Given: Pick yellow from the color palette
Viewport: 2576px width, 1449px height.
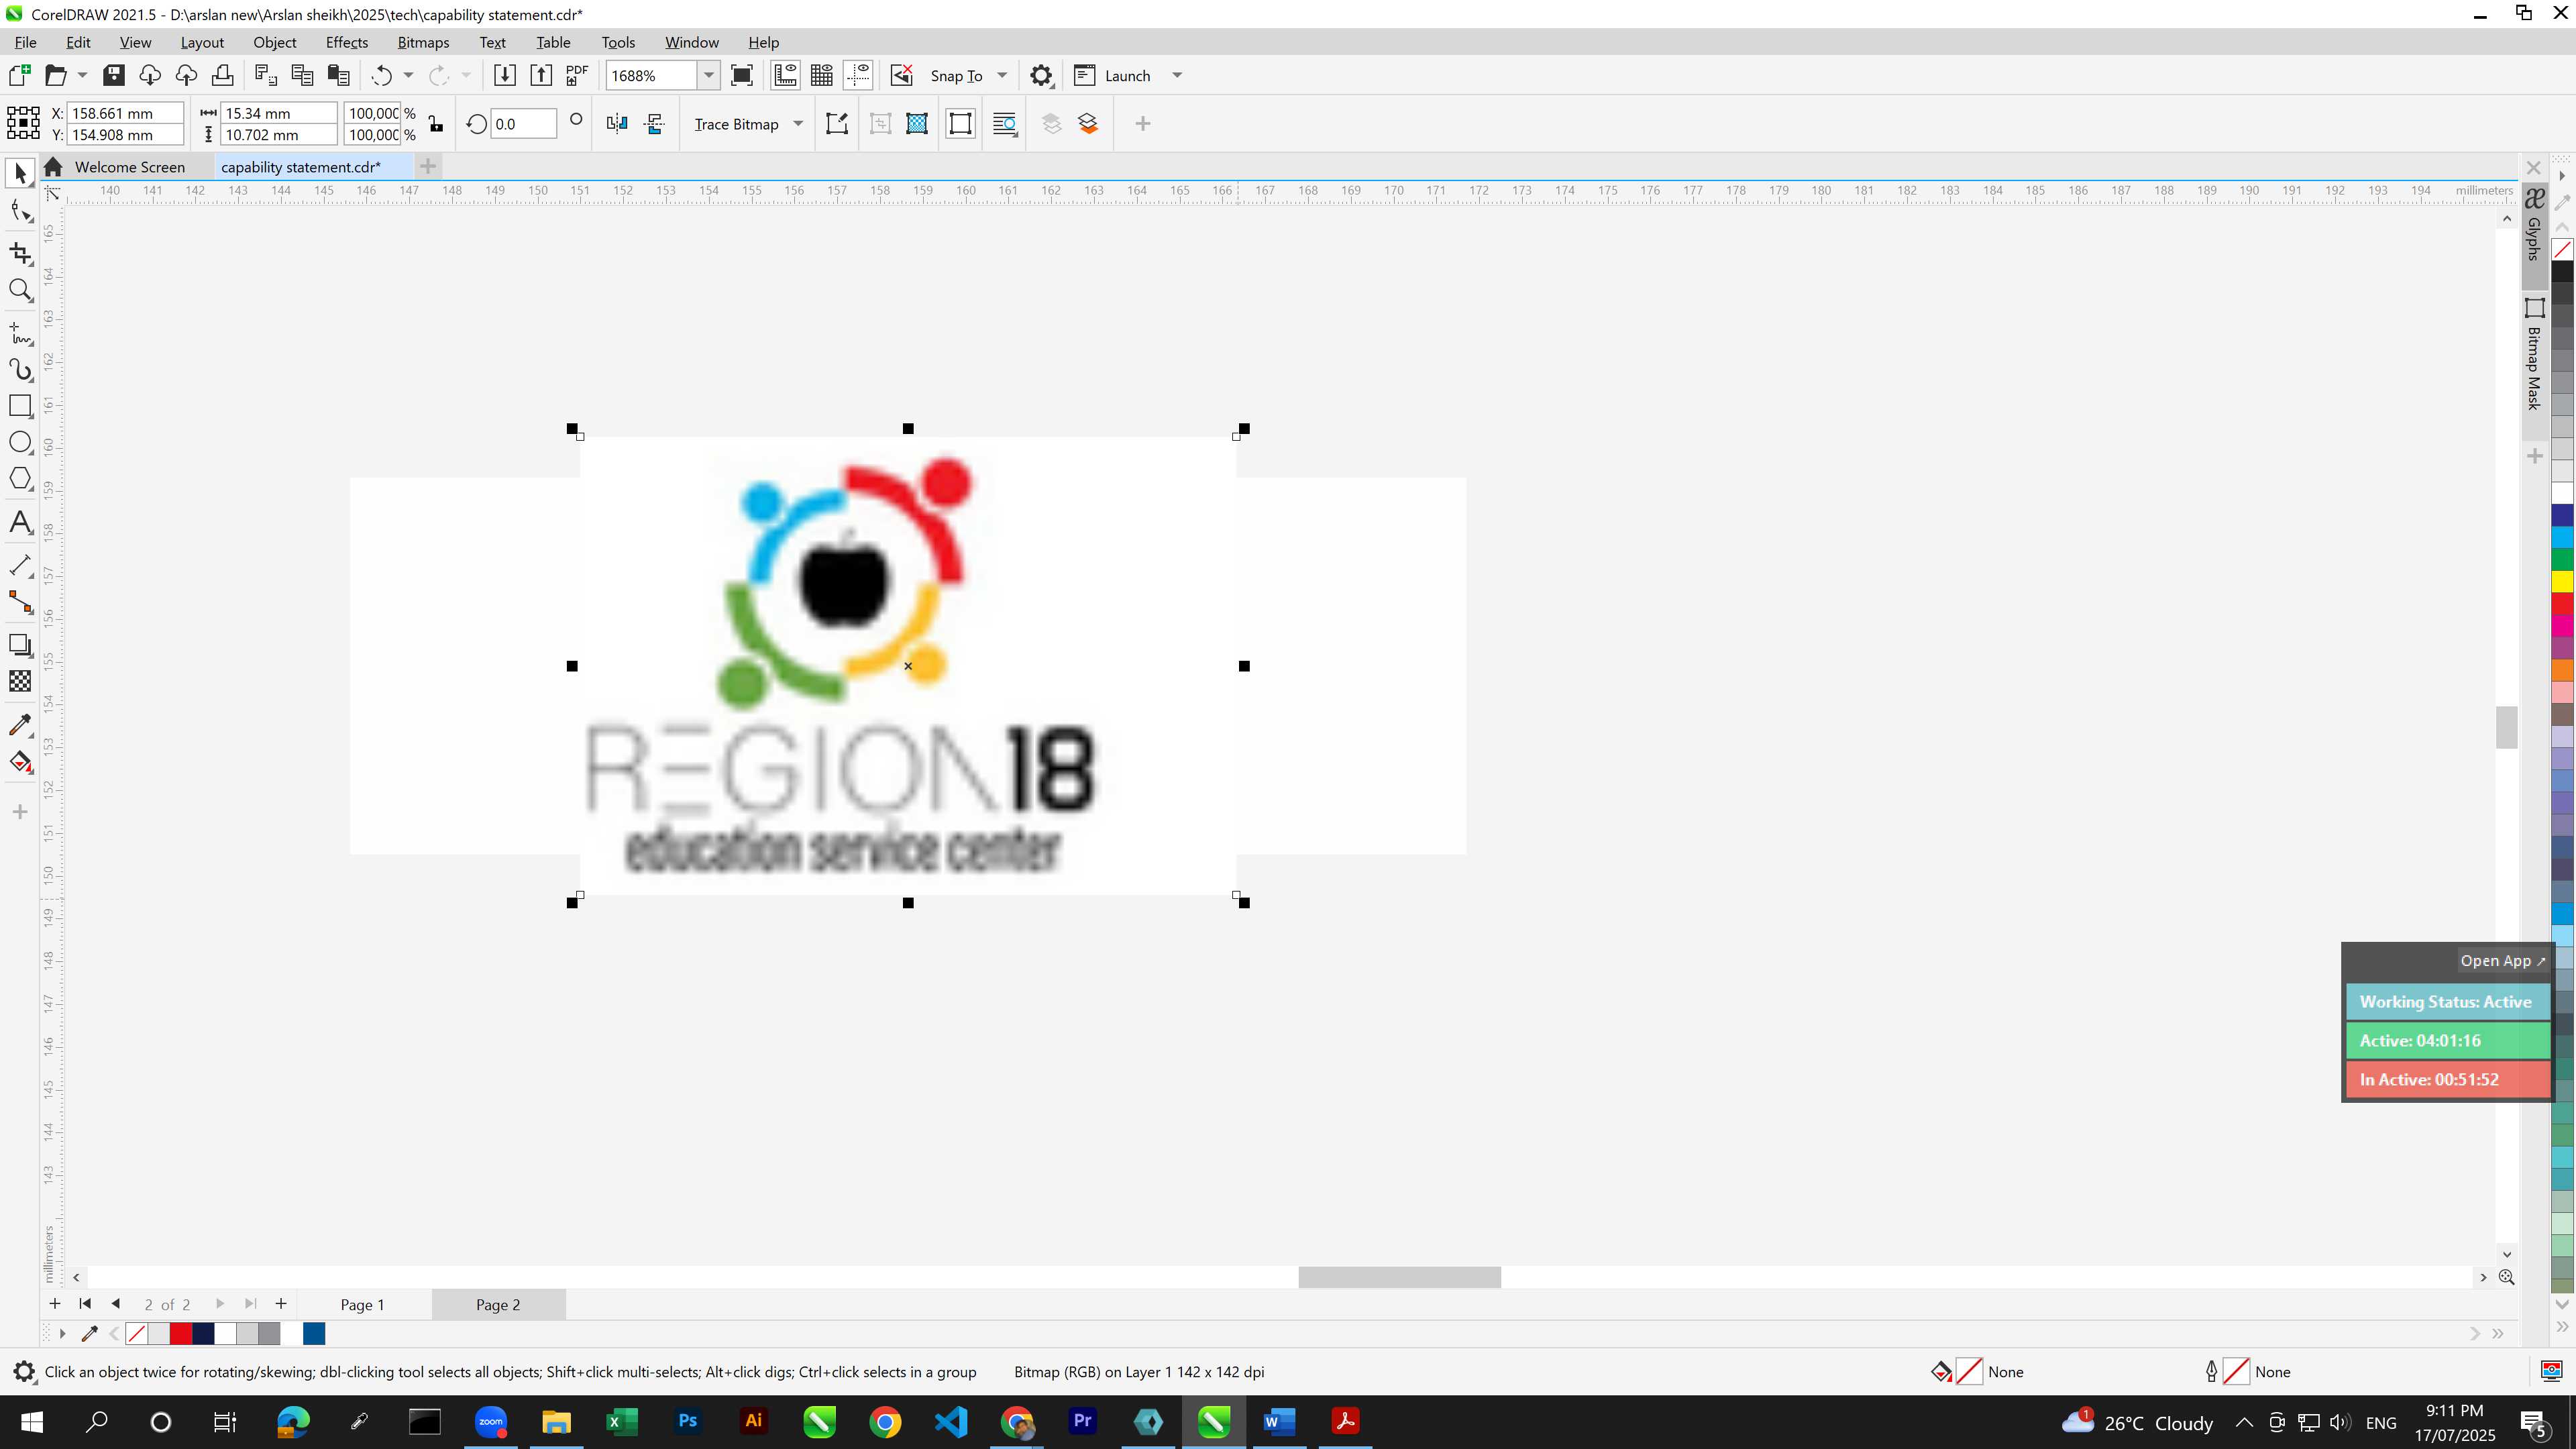Looking at the screenshot, I should pos(2562,582).
